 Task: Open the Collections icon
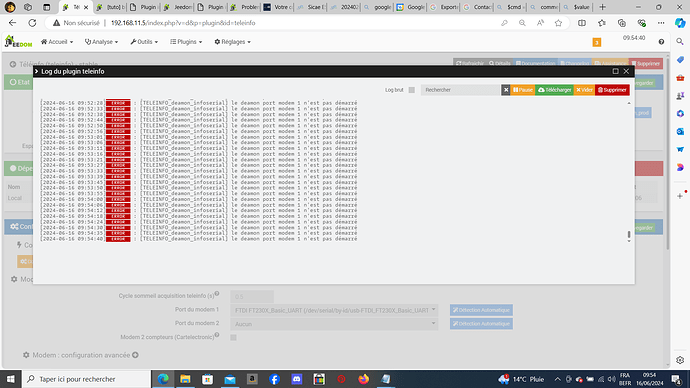(x=621, y=23)
